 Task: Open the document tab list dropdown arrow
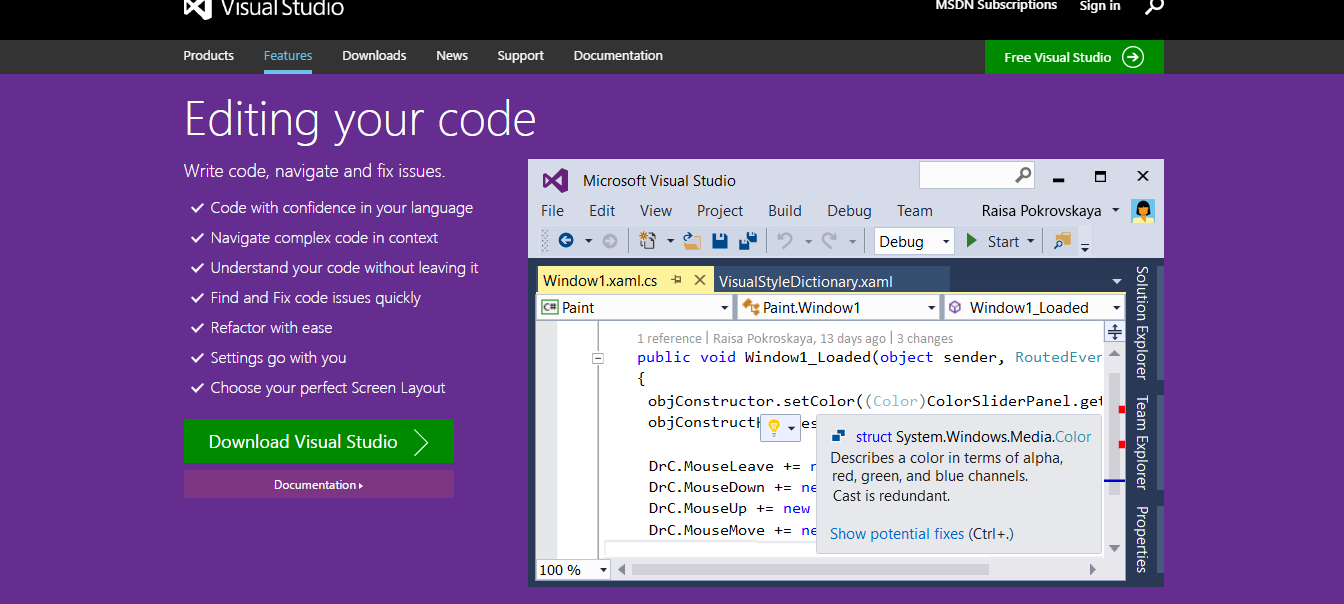click(x=1116, y=282)
